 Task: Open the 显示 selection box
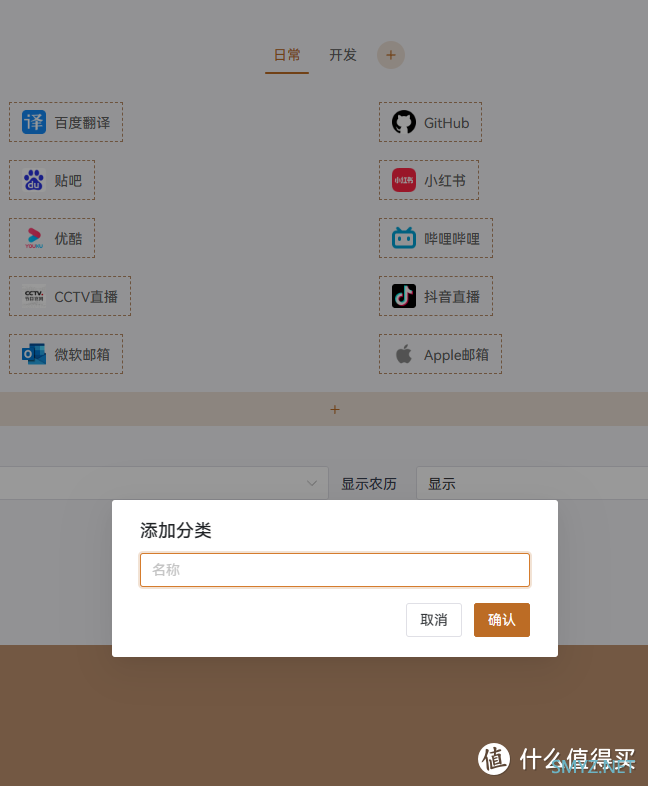532,483
